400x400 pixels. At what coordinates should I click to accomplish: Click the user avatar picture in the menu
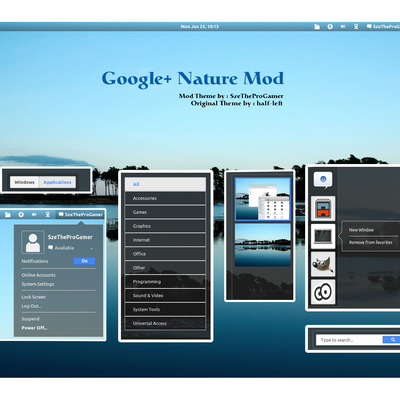33,242
